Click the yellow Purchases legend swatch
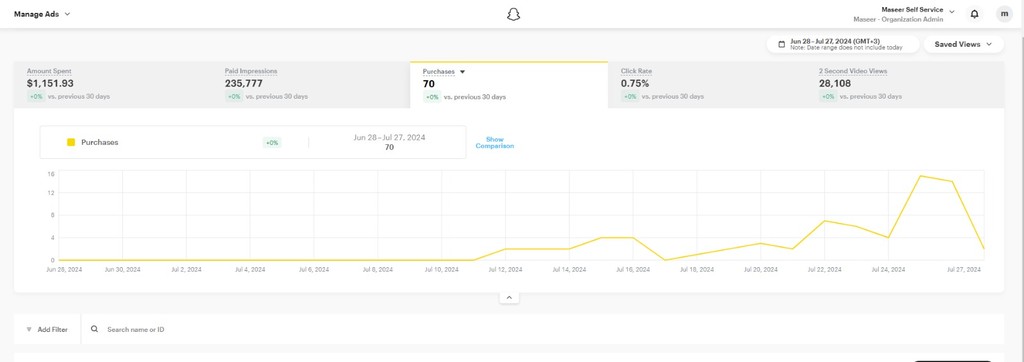The image size is (1024, 362). coord(71,142)
